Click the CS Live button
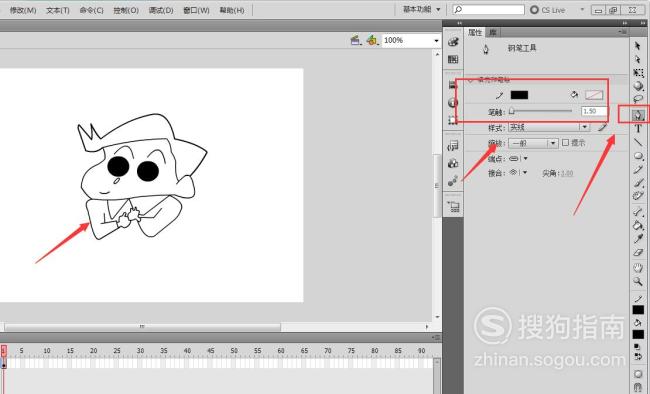Viewport: 650px width, 394px height. point(548,10)
